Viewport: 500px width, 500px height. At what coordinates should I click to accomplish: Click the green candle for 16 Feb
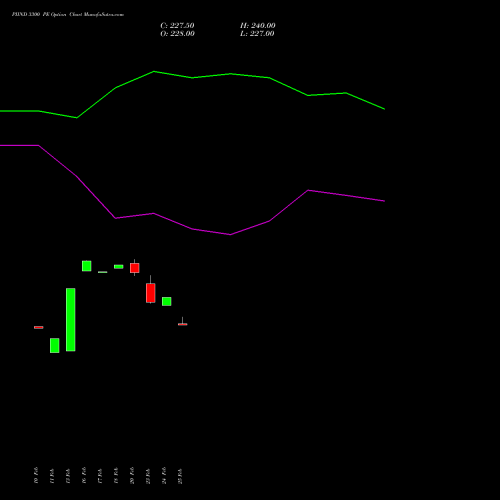[x=87, y=266]
